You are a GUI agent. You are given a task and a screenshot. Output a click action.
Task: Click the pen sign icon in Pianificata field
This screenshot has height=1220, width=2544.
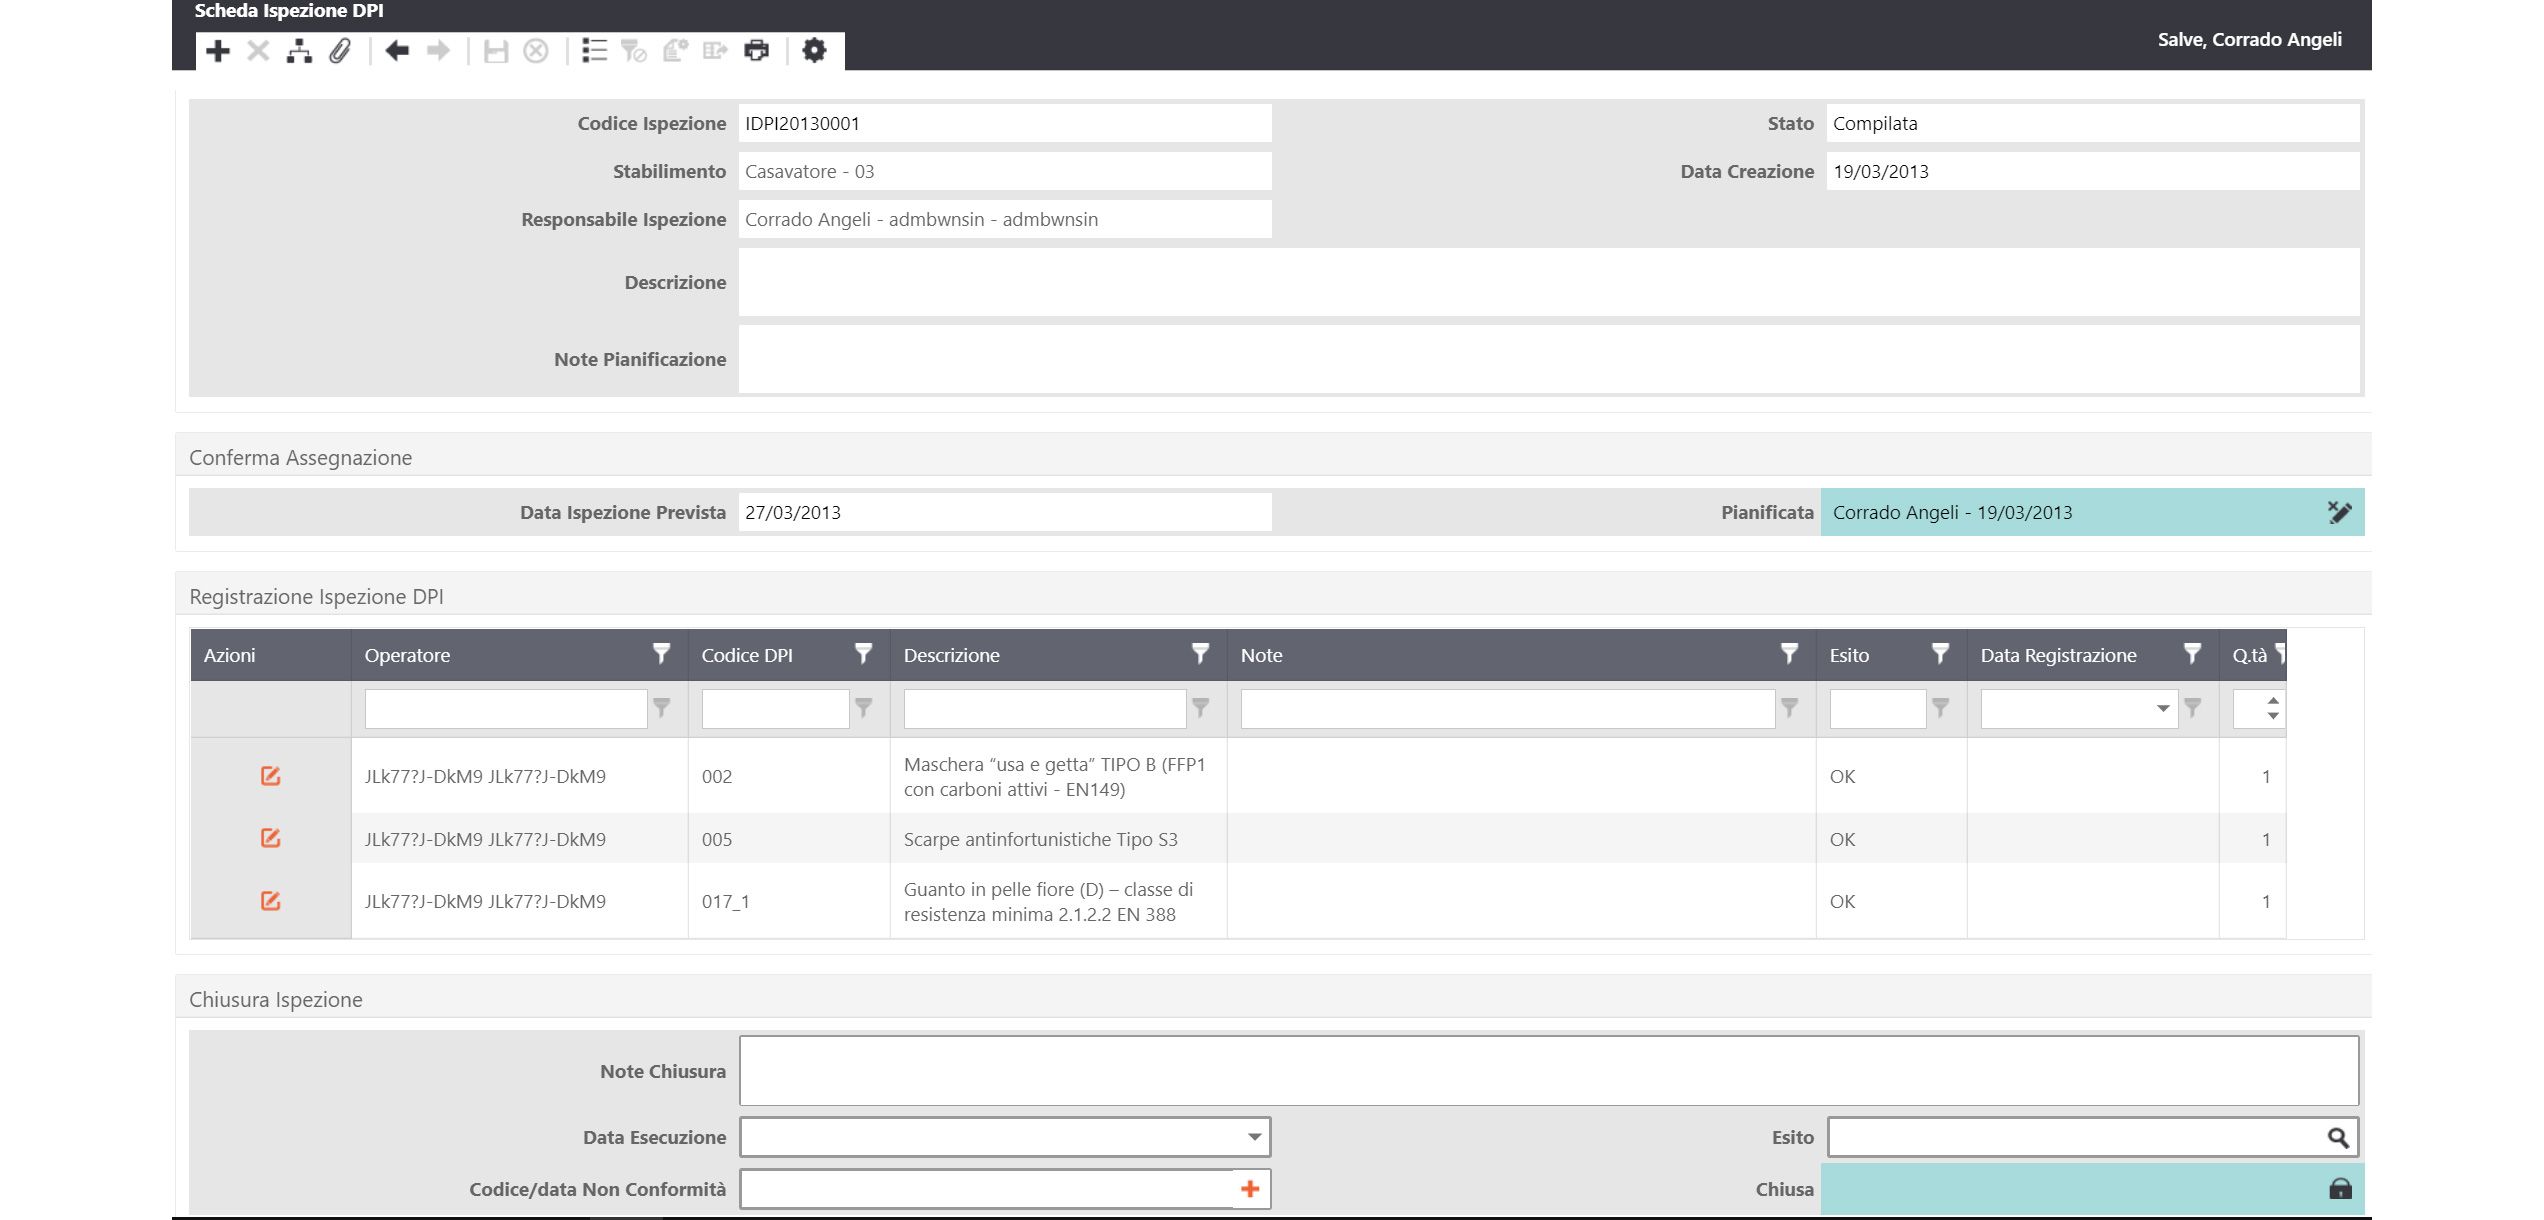pos(2339,512)
